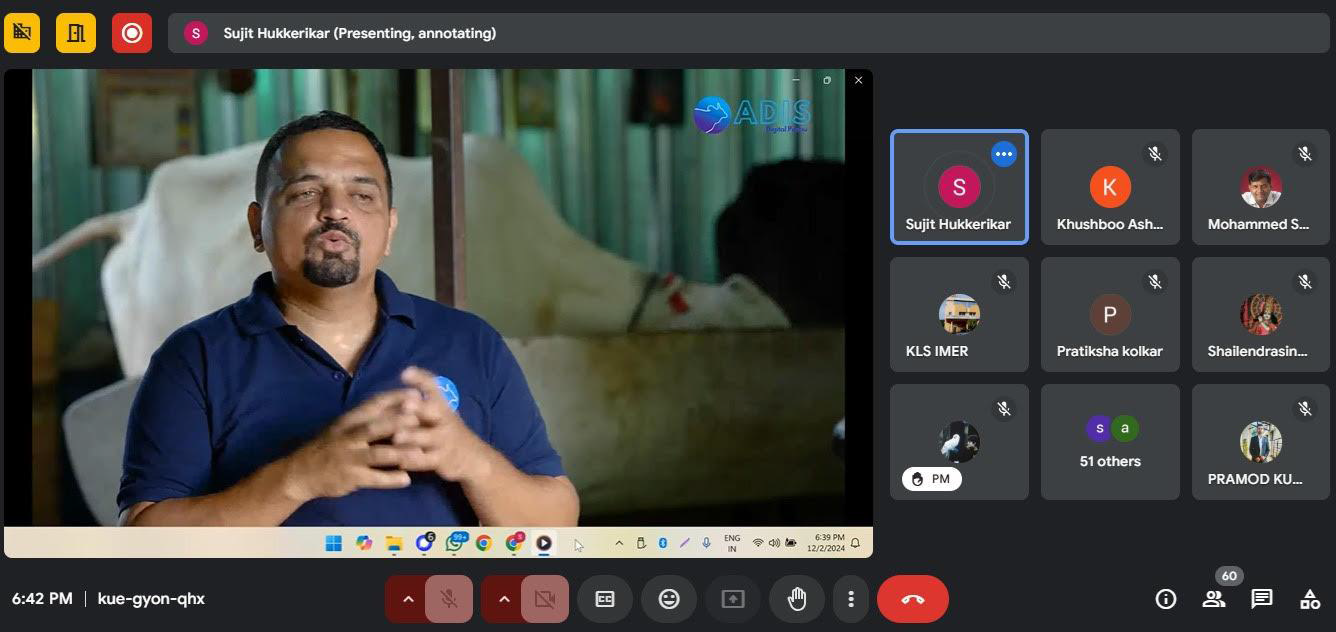
Task: Open options on Sujit Hukkerikar's tile
Action: pos(1003,154)
